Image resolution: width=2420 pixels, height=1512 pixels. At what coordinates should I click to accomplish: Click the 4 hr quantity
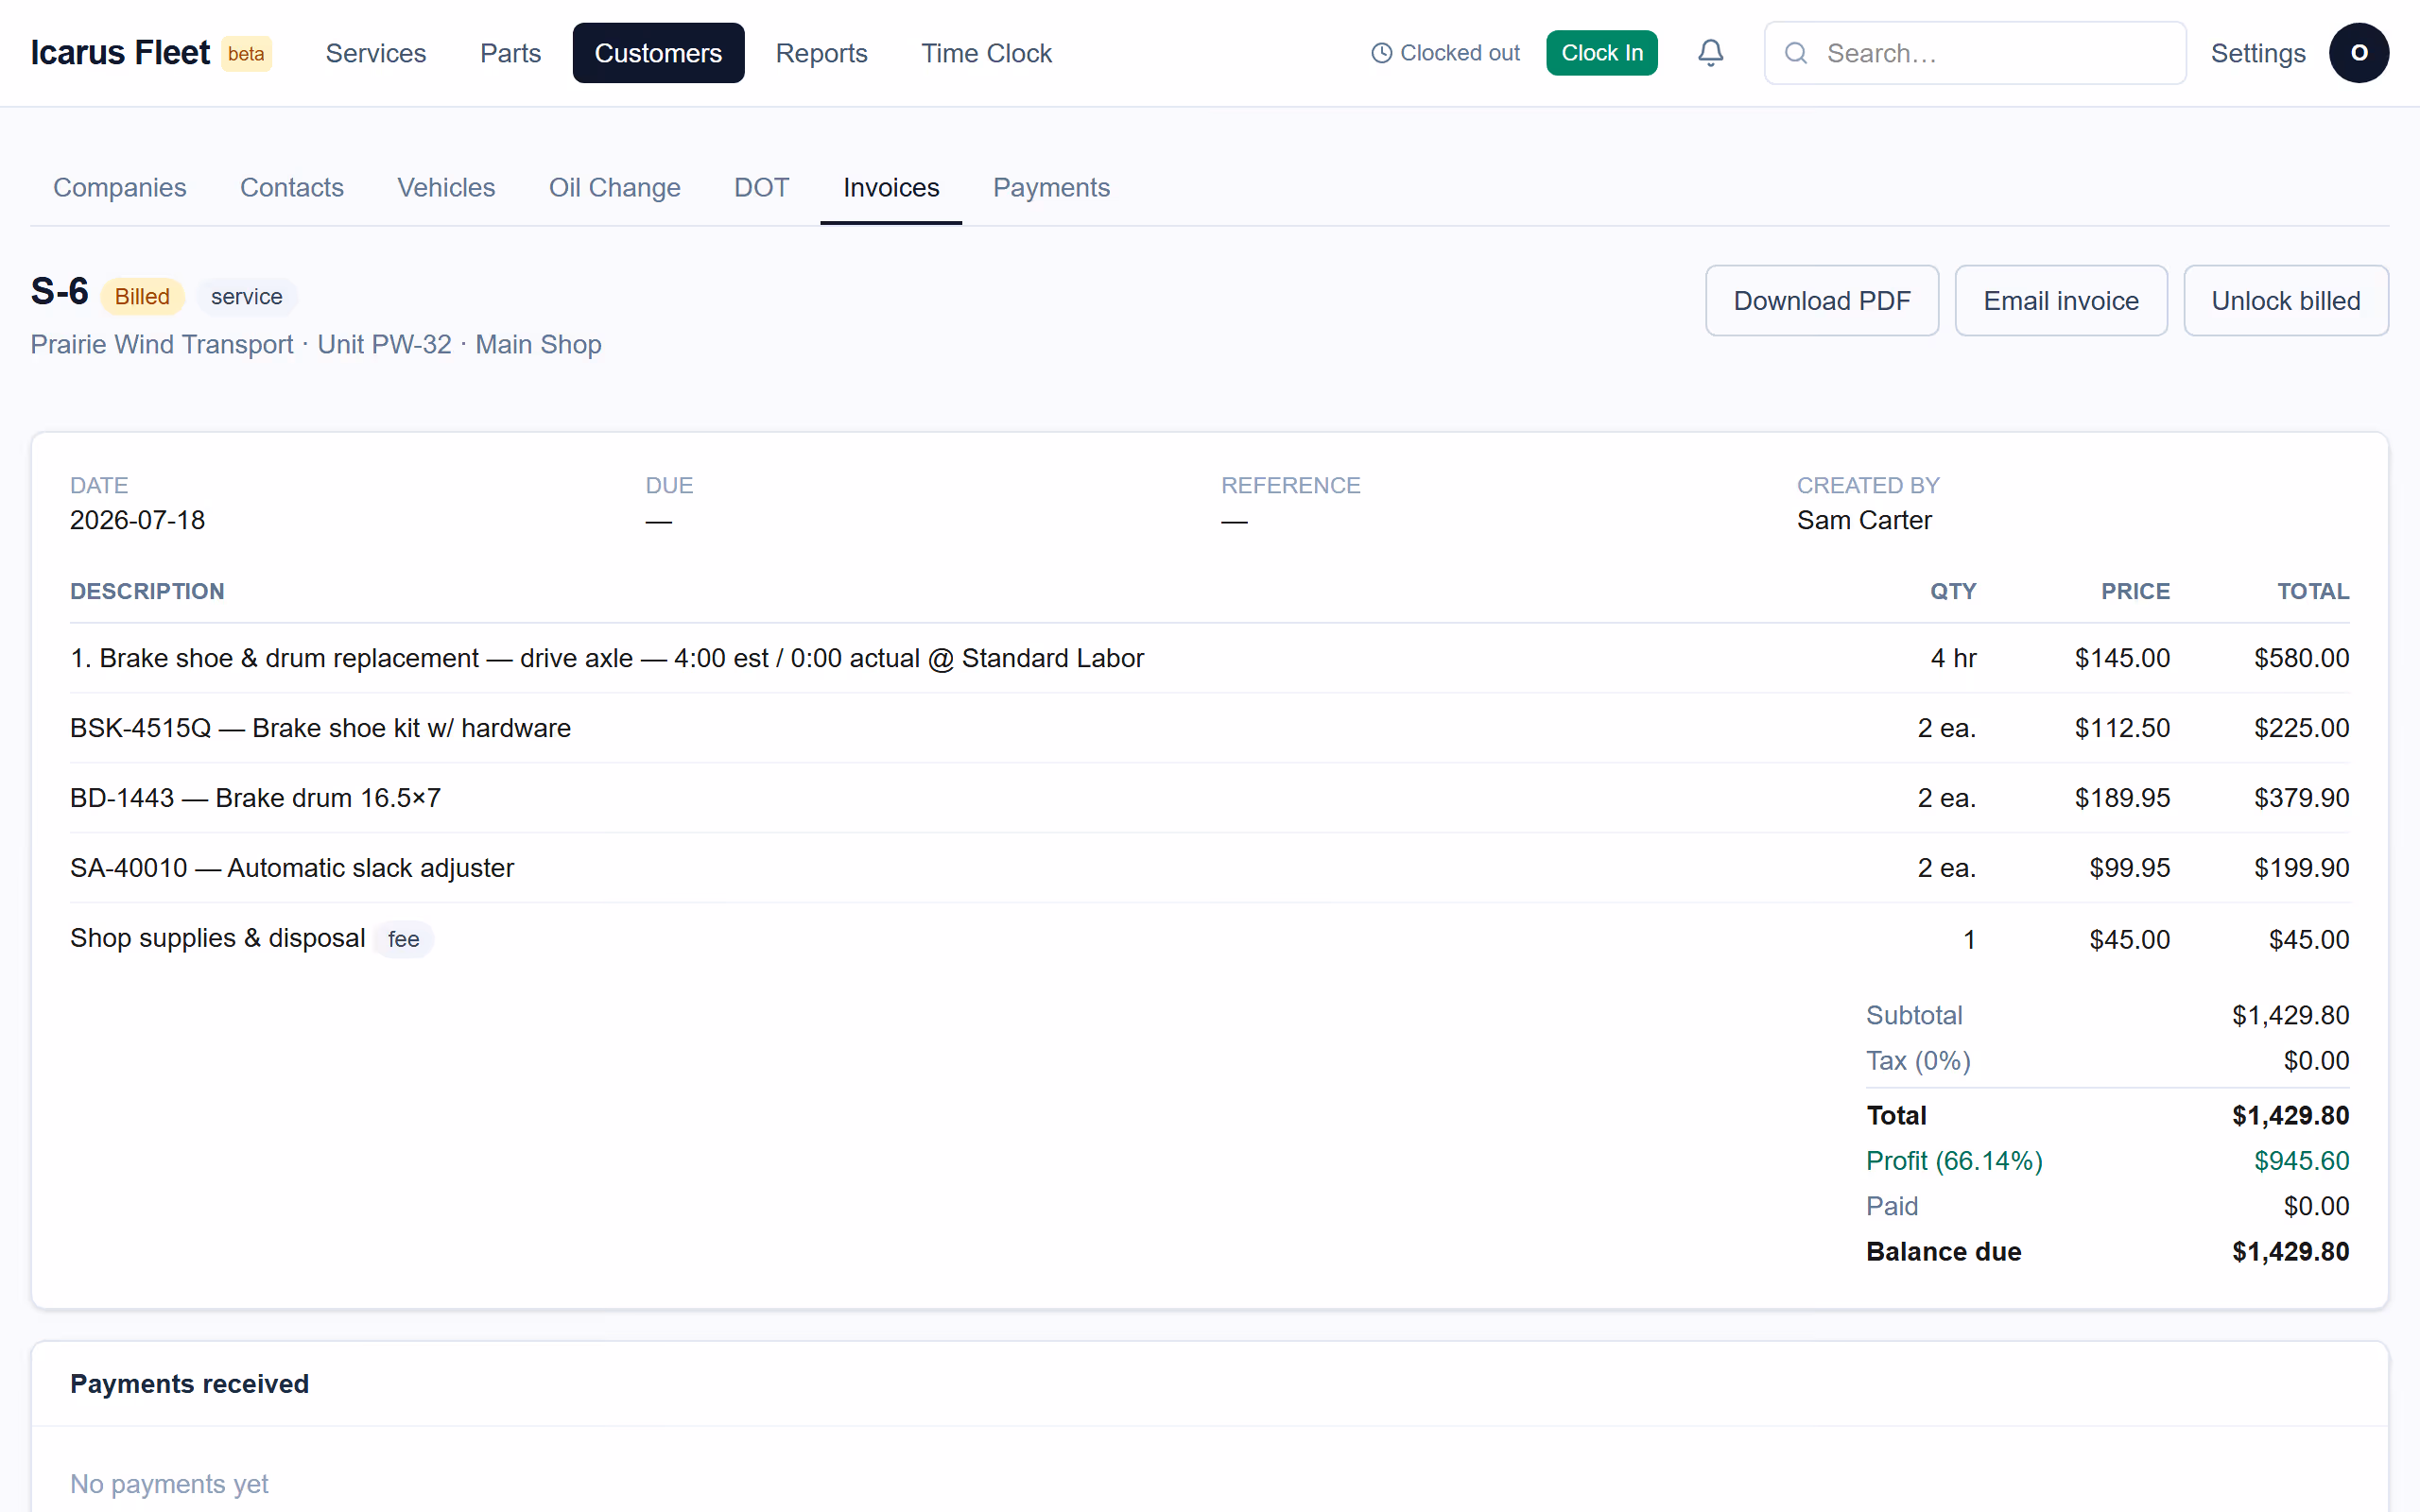1953,658
